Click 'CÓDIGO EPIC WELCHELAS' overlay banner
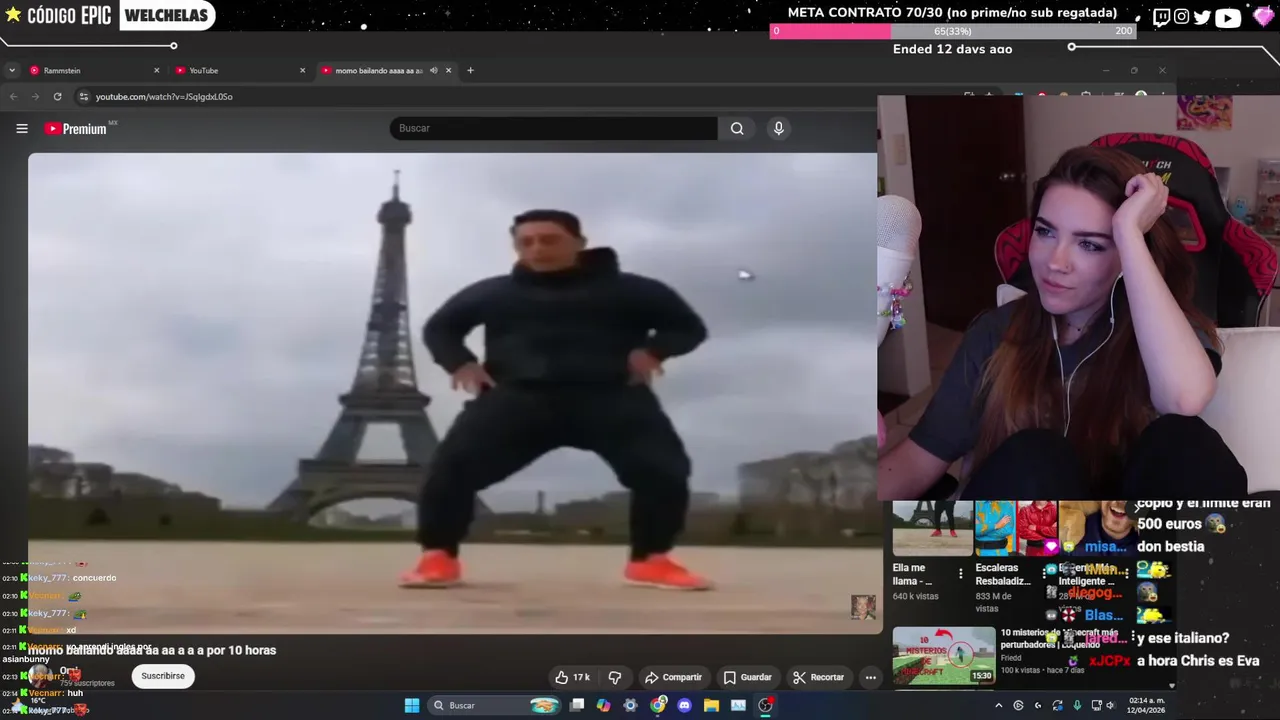The width and height of the screenshot is (1280, 720). [x=108, y=15]
